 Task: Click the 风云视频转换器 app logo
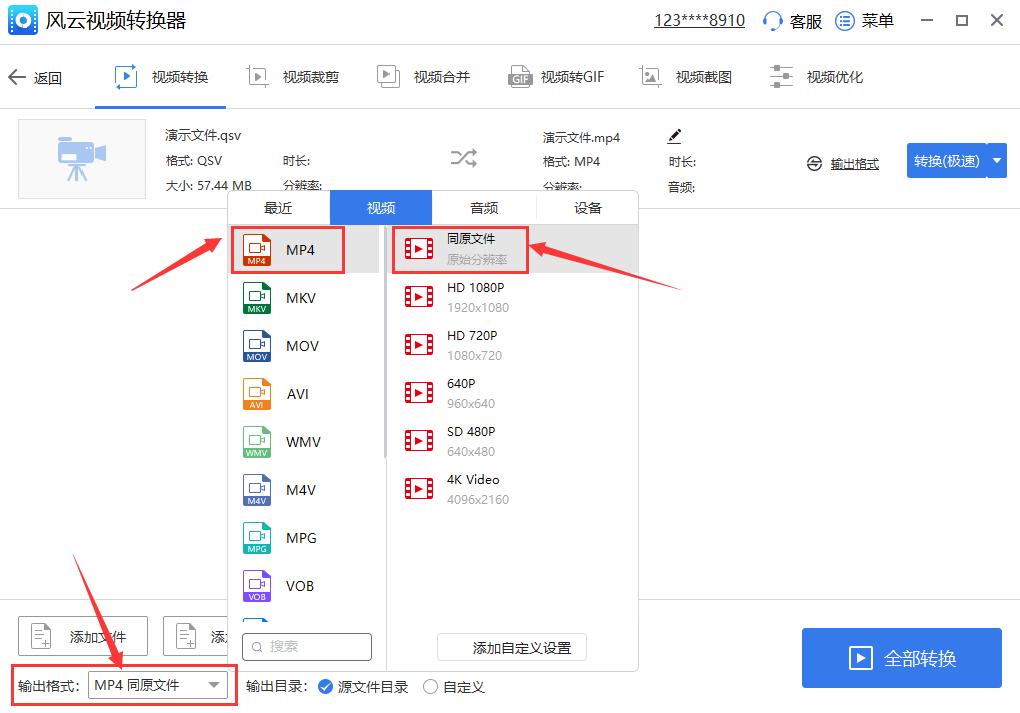click(23, 21)
